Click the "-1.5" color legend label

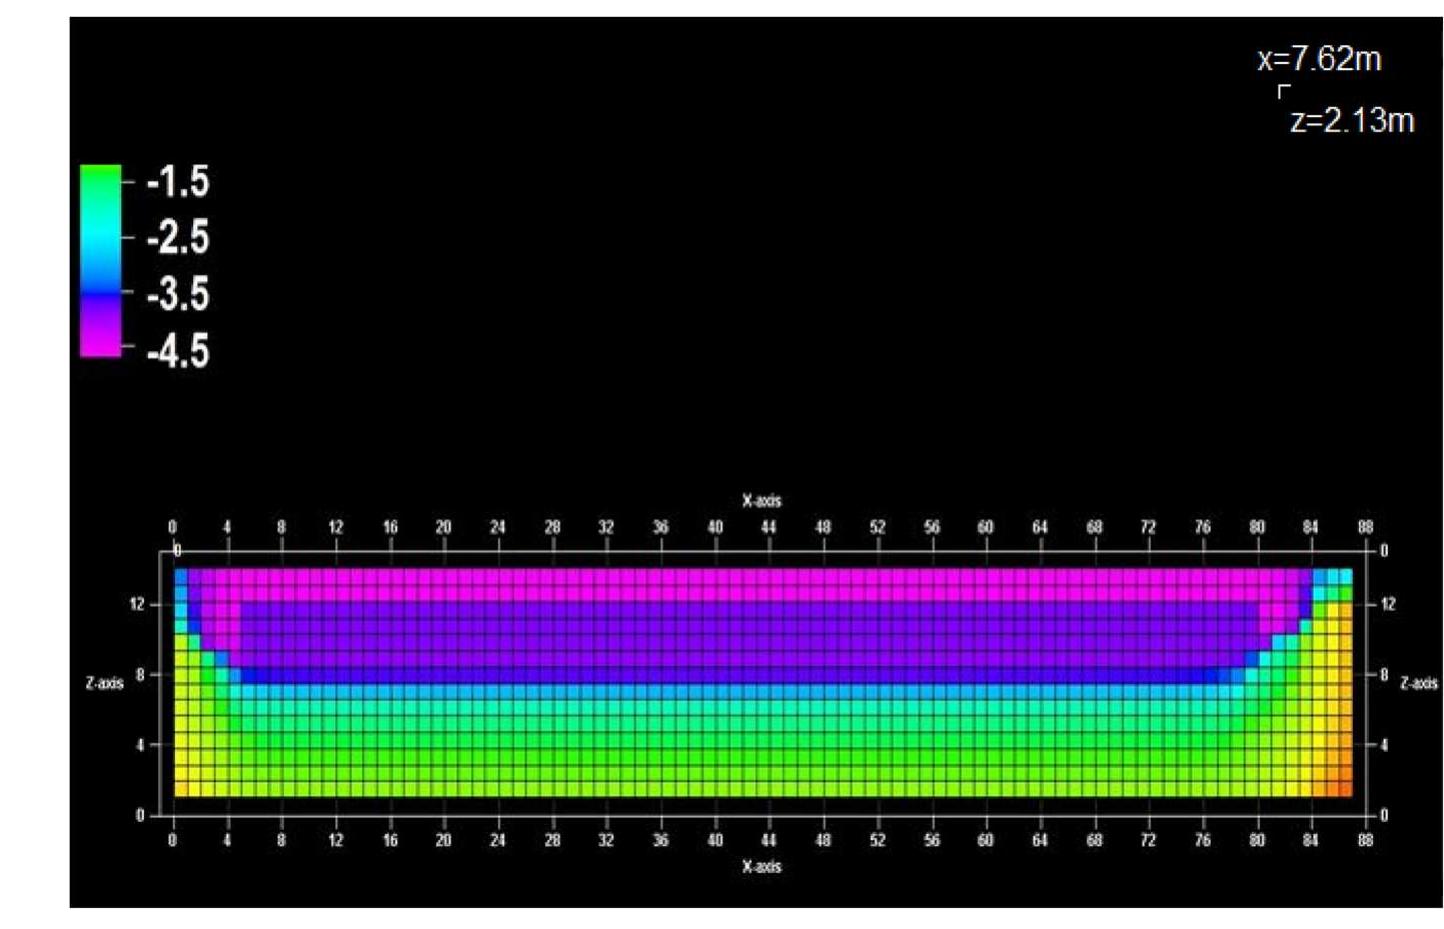tap(178, 181)
